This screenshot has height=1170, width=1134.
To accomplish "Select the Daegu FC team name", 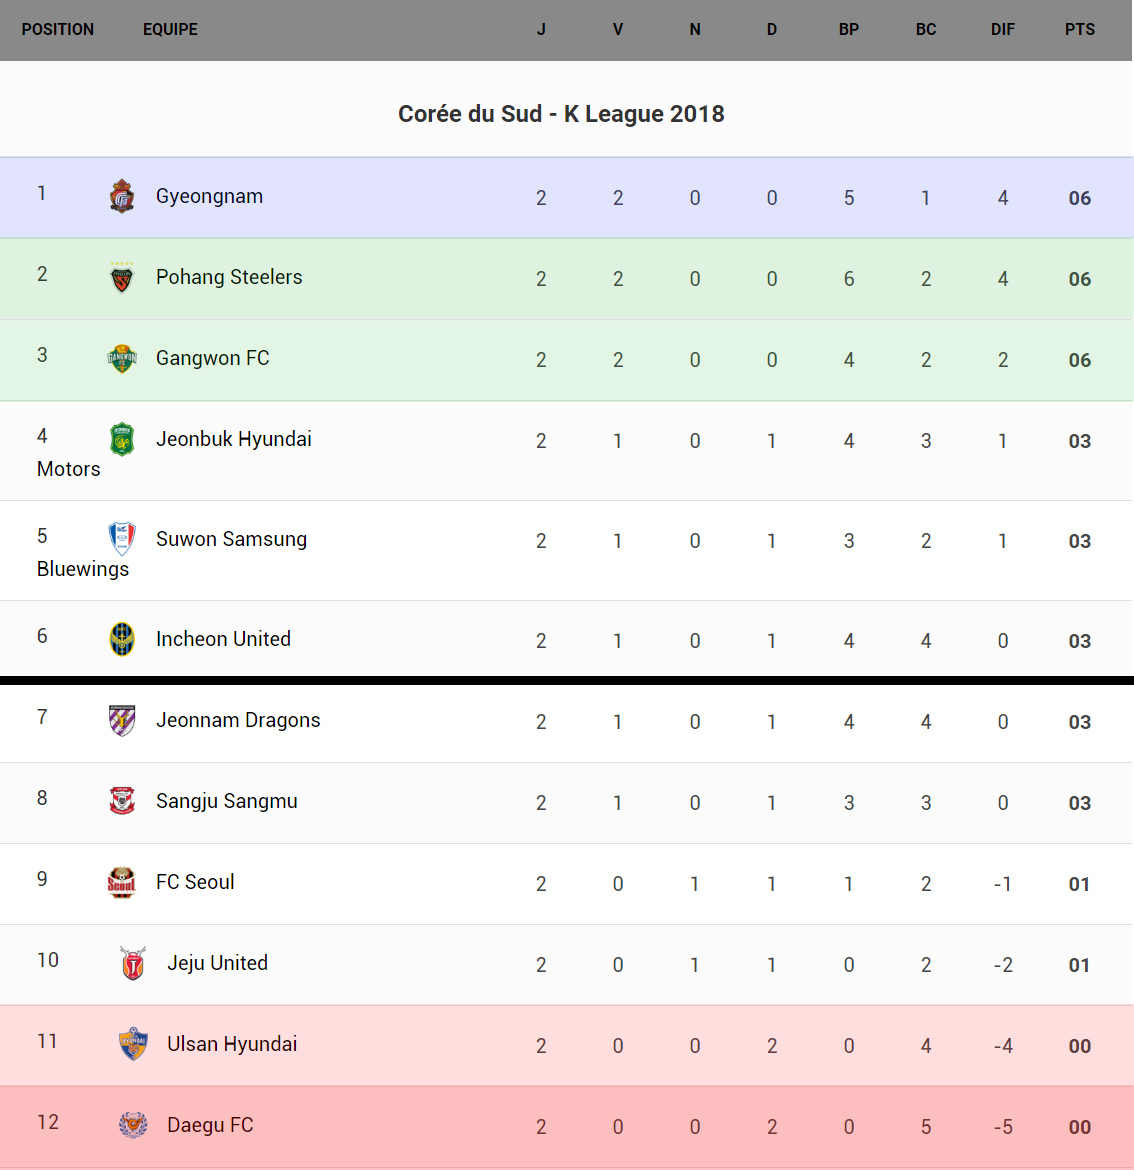I will pyautogui.click(x=210, y=1125).
